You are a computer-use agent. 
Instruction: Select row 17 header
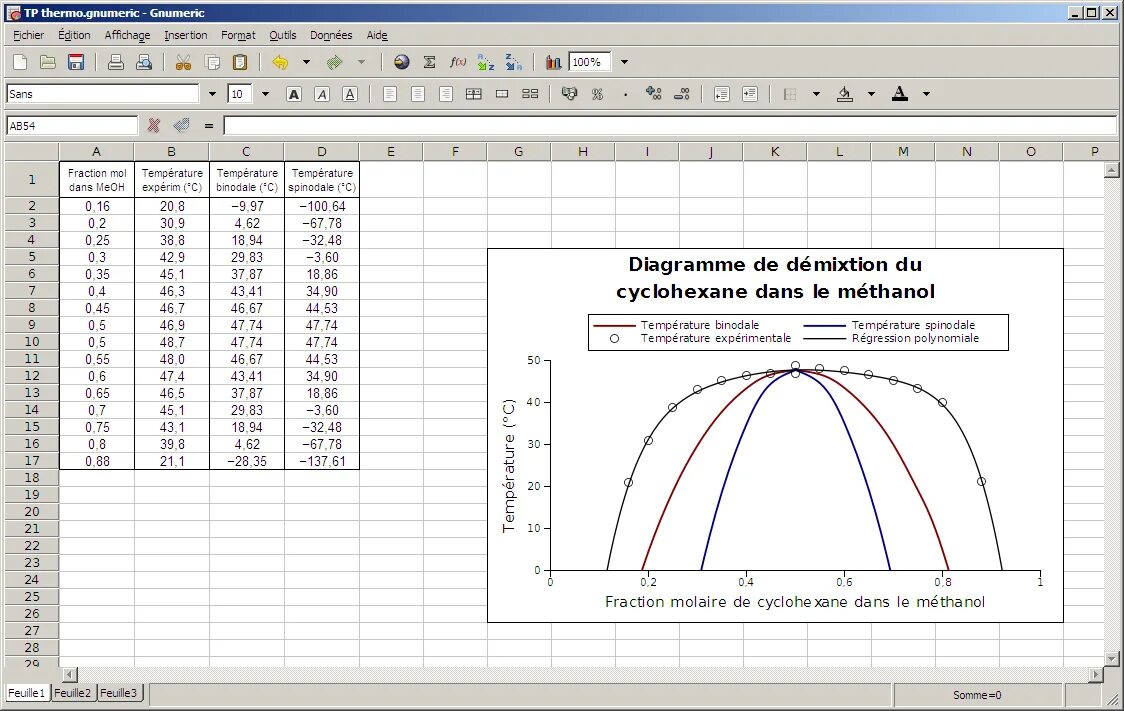click(x=32, y=461)
